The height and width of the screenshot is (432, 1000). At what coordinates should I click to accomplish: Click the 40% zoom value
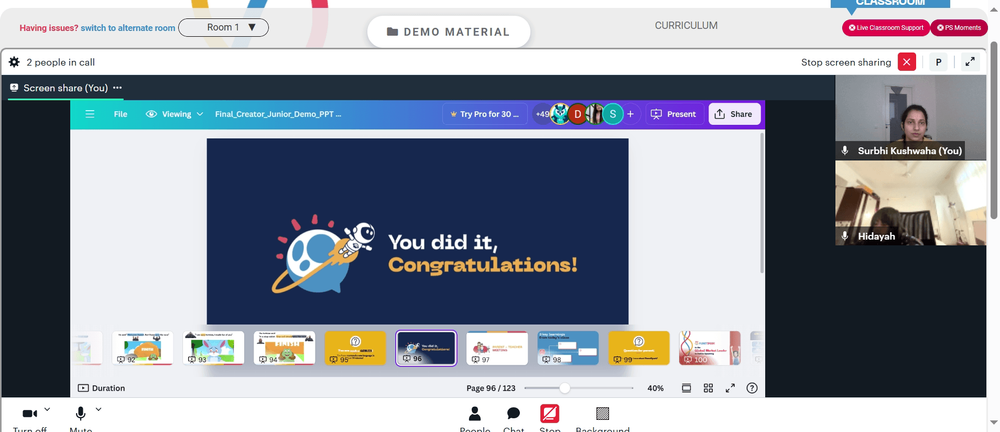pyautogui.click(x=655, y=388)
